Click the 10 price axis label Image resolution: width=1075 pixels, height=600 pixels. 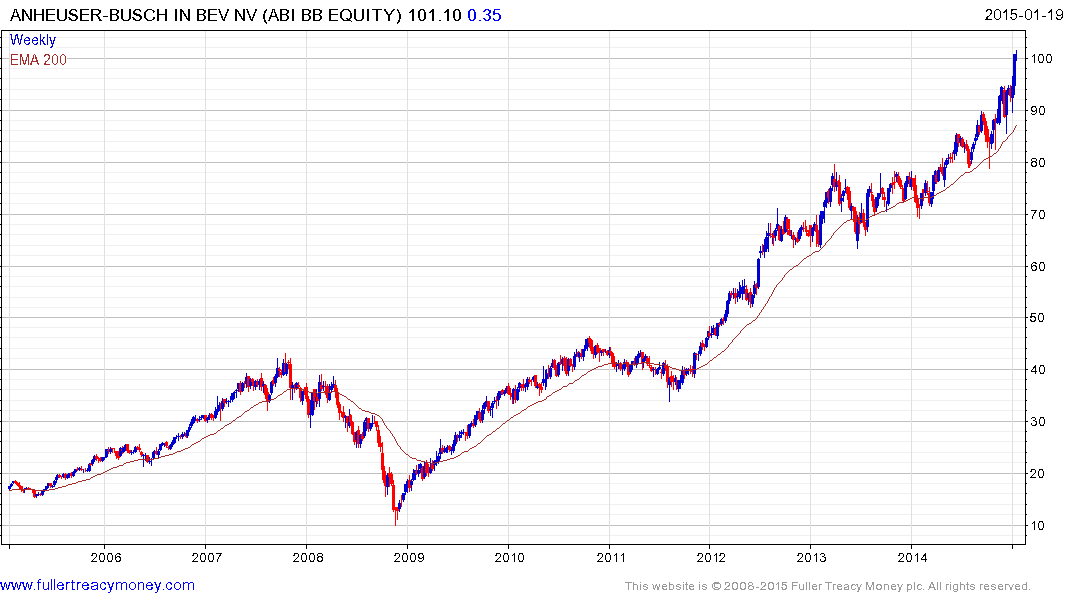click(1038, 526)
